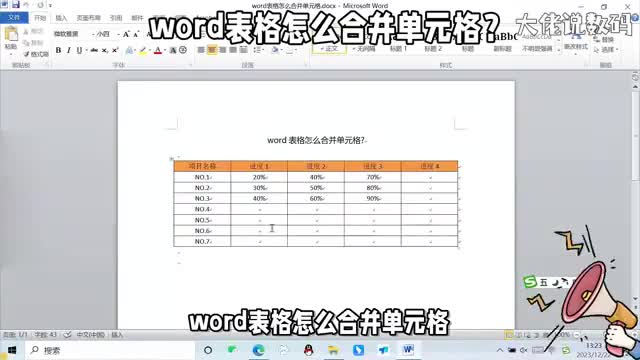Click the Paste clipboard icon

[x=11, y=34]
